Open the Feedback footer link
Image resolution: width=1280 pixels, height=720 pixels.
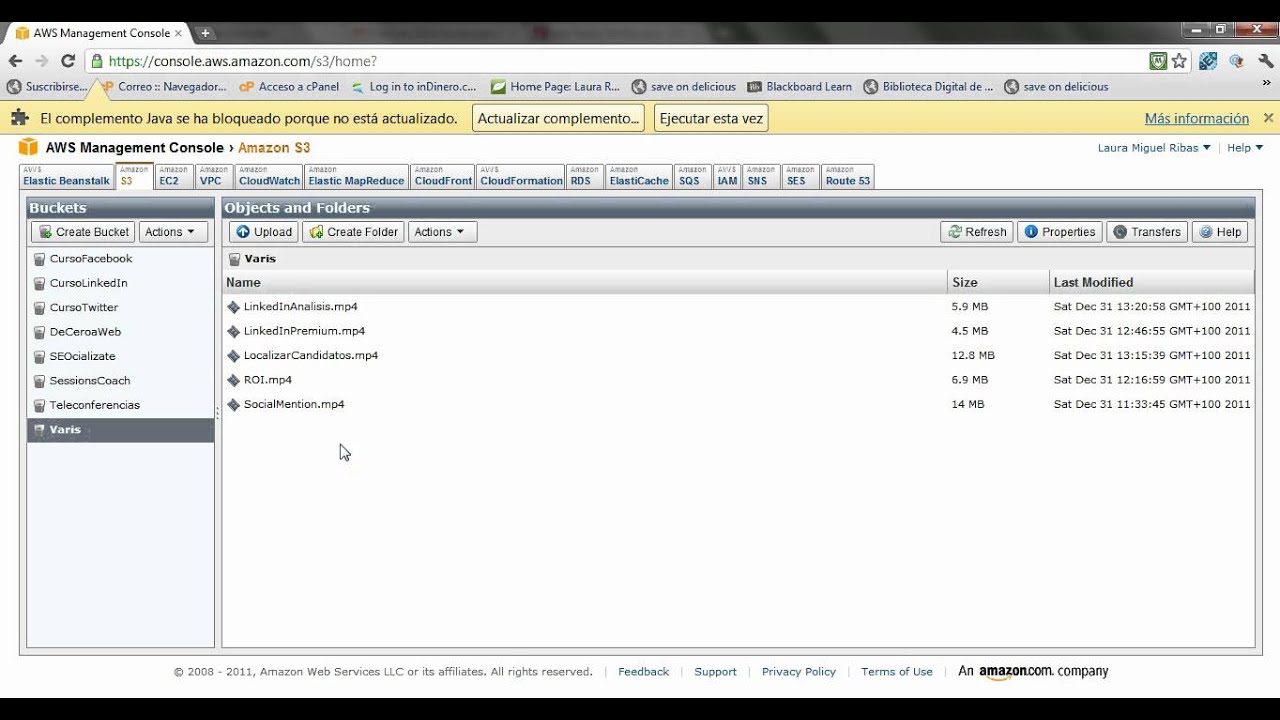pyautogui.click(x=643, y=672)
